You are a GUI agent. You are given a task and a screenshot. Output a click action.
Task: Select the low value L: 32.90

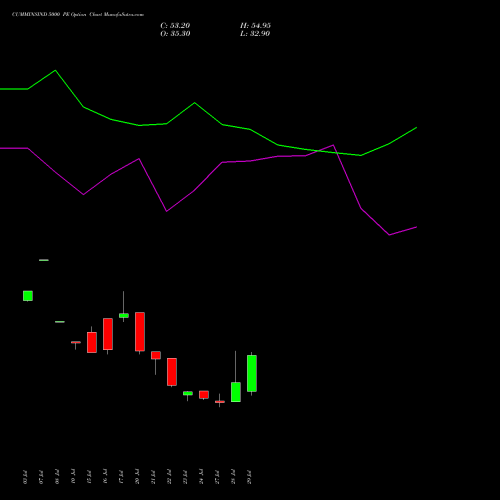(x=255, y=34)
